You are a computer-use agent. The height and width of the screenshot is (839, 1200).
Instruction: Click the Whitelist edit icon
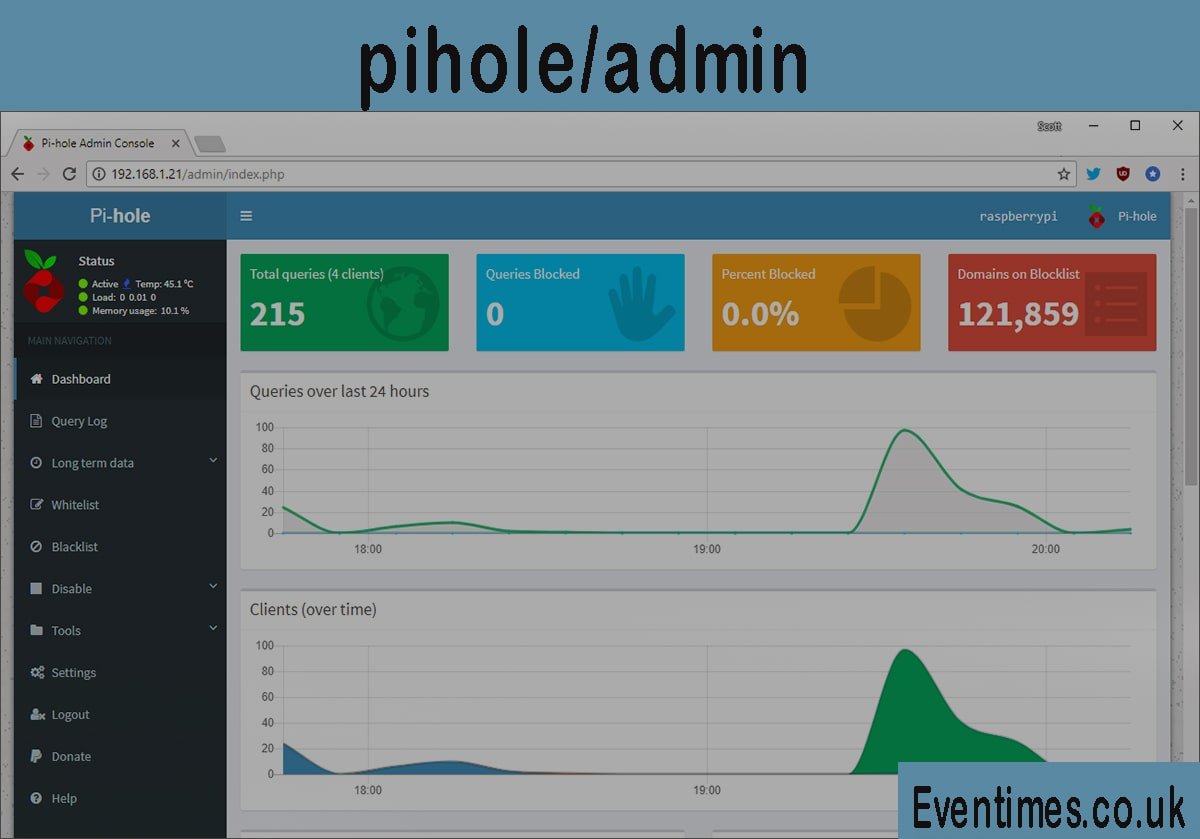(37, 505)
